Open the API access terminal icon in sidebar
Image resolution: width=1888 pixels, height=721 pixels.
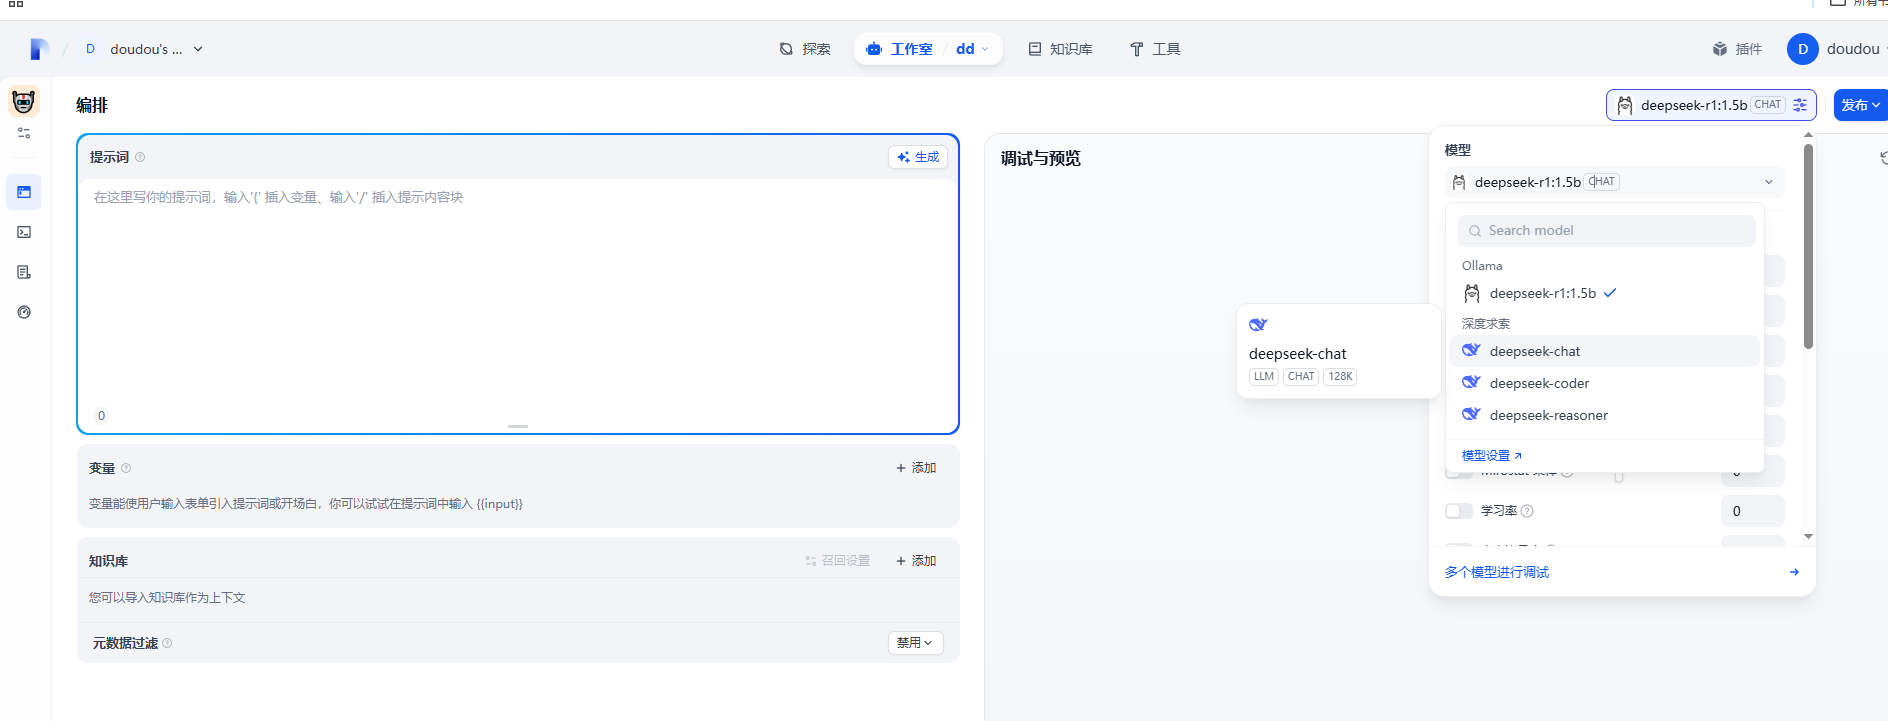click(24, 232)
